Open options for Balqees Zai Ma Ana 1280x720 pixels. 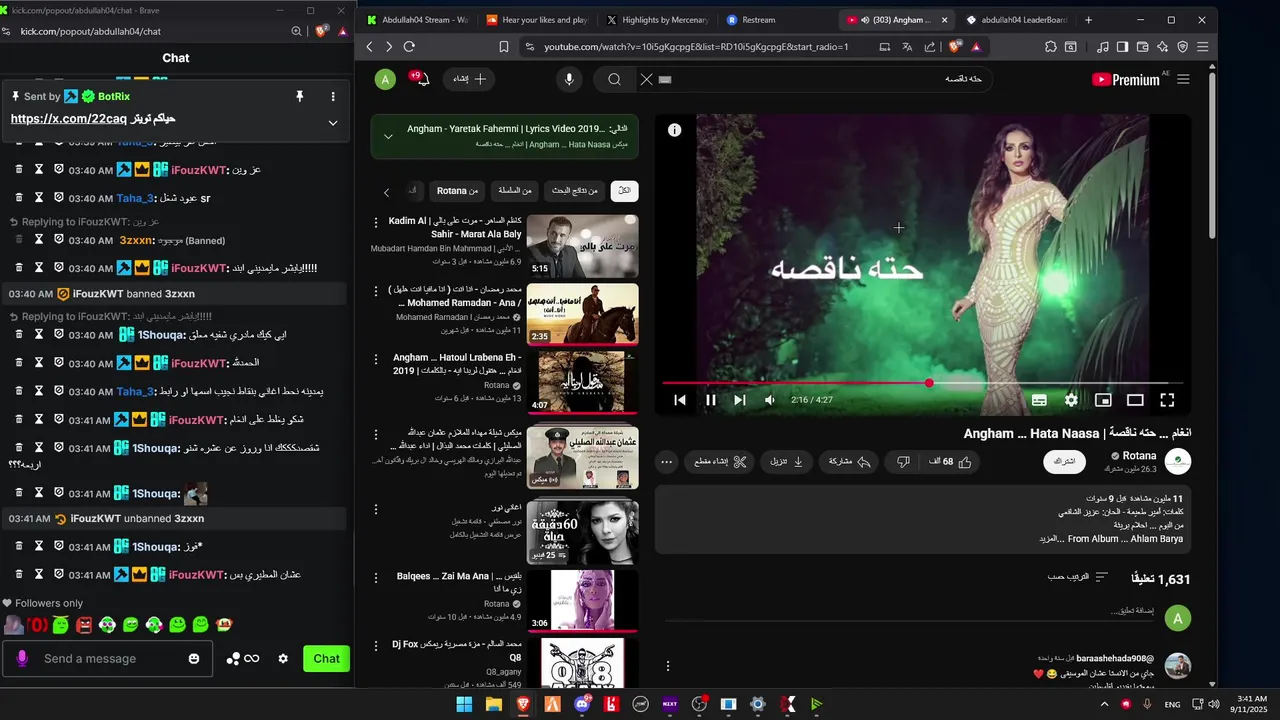pos(376,578)
